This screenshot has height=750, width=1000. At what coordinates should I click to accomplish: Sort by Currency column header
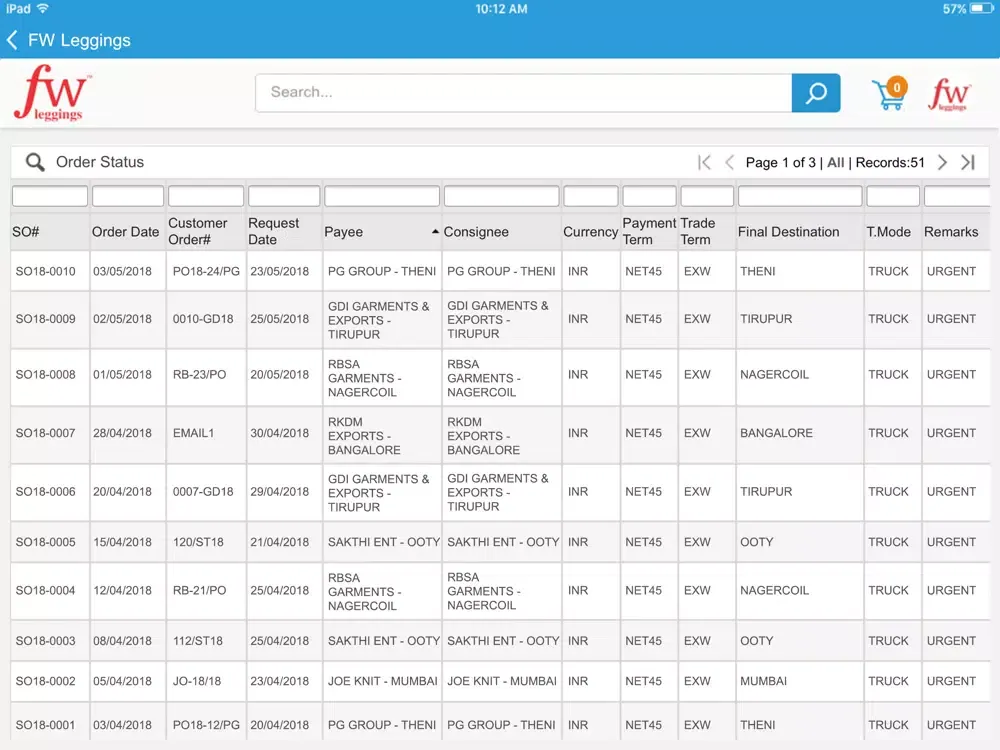point(590,232)
